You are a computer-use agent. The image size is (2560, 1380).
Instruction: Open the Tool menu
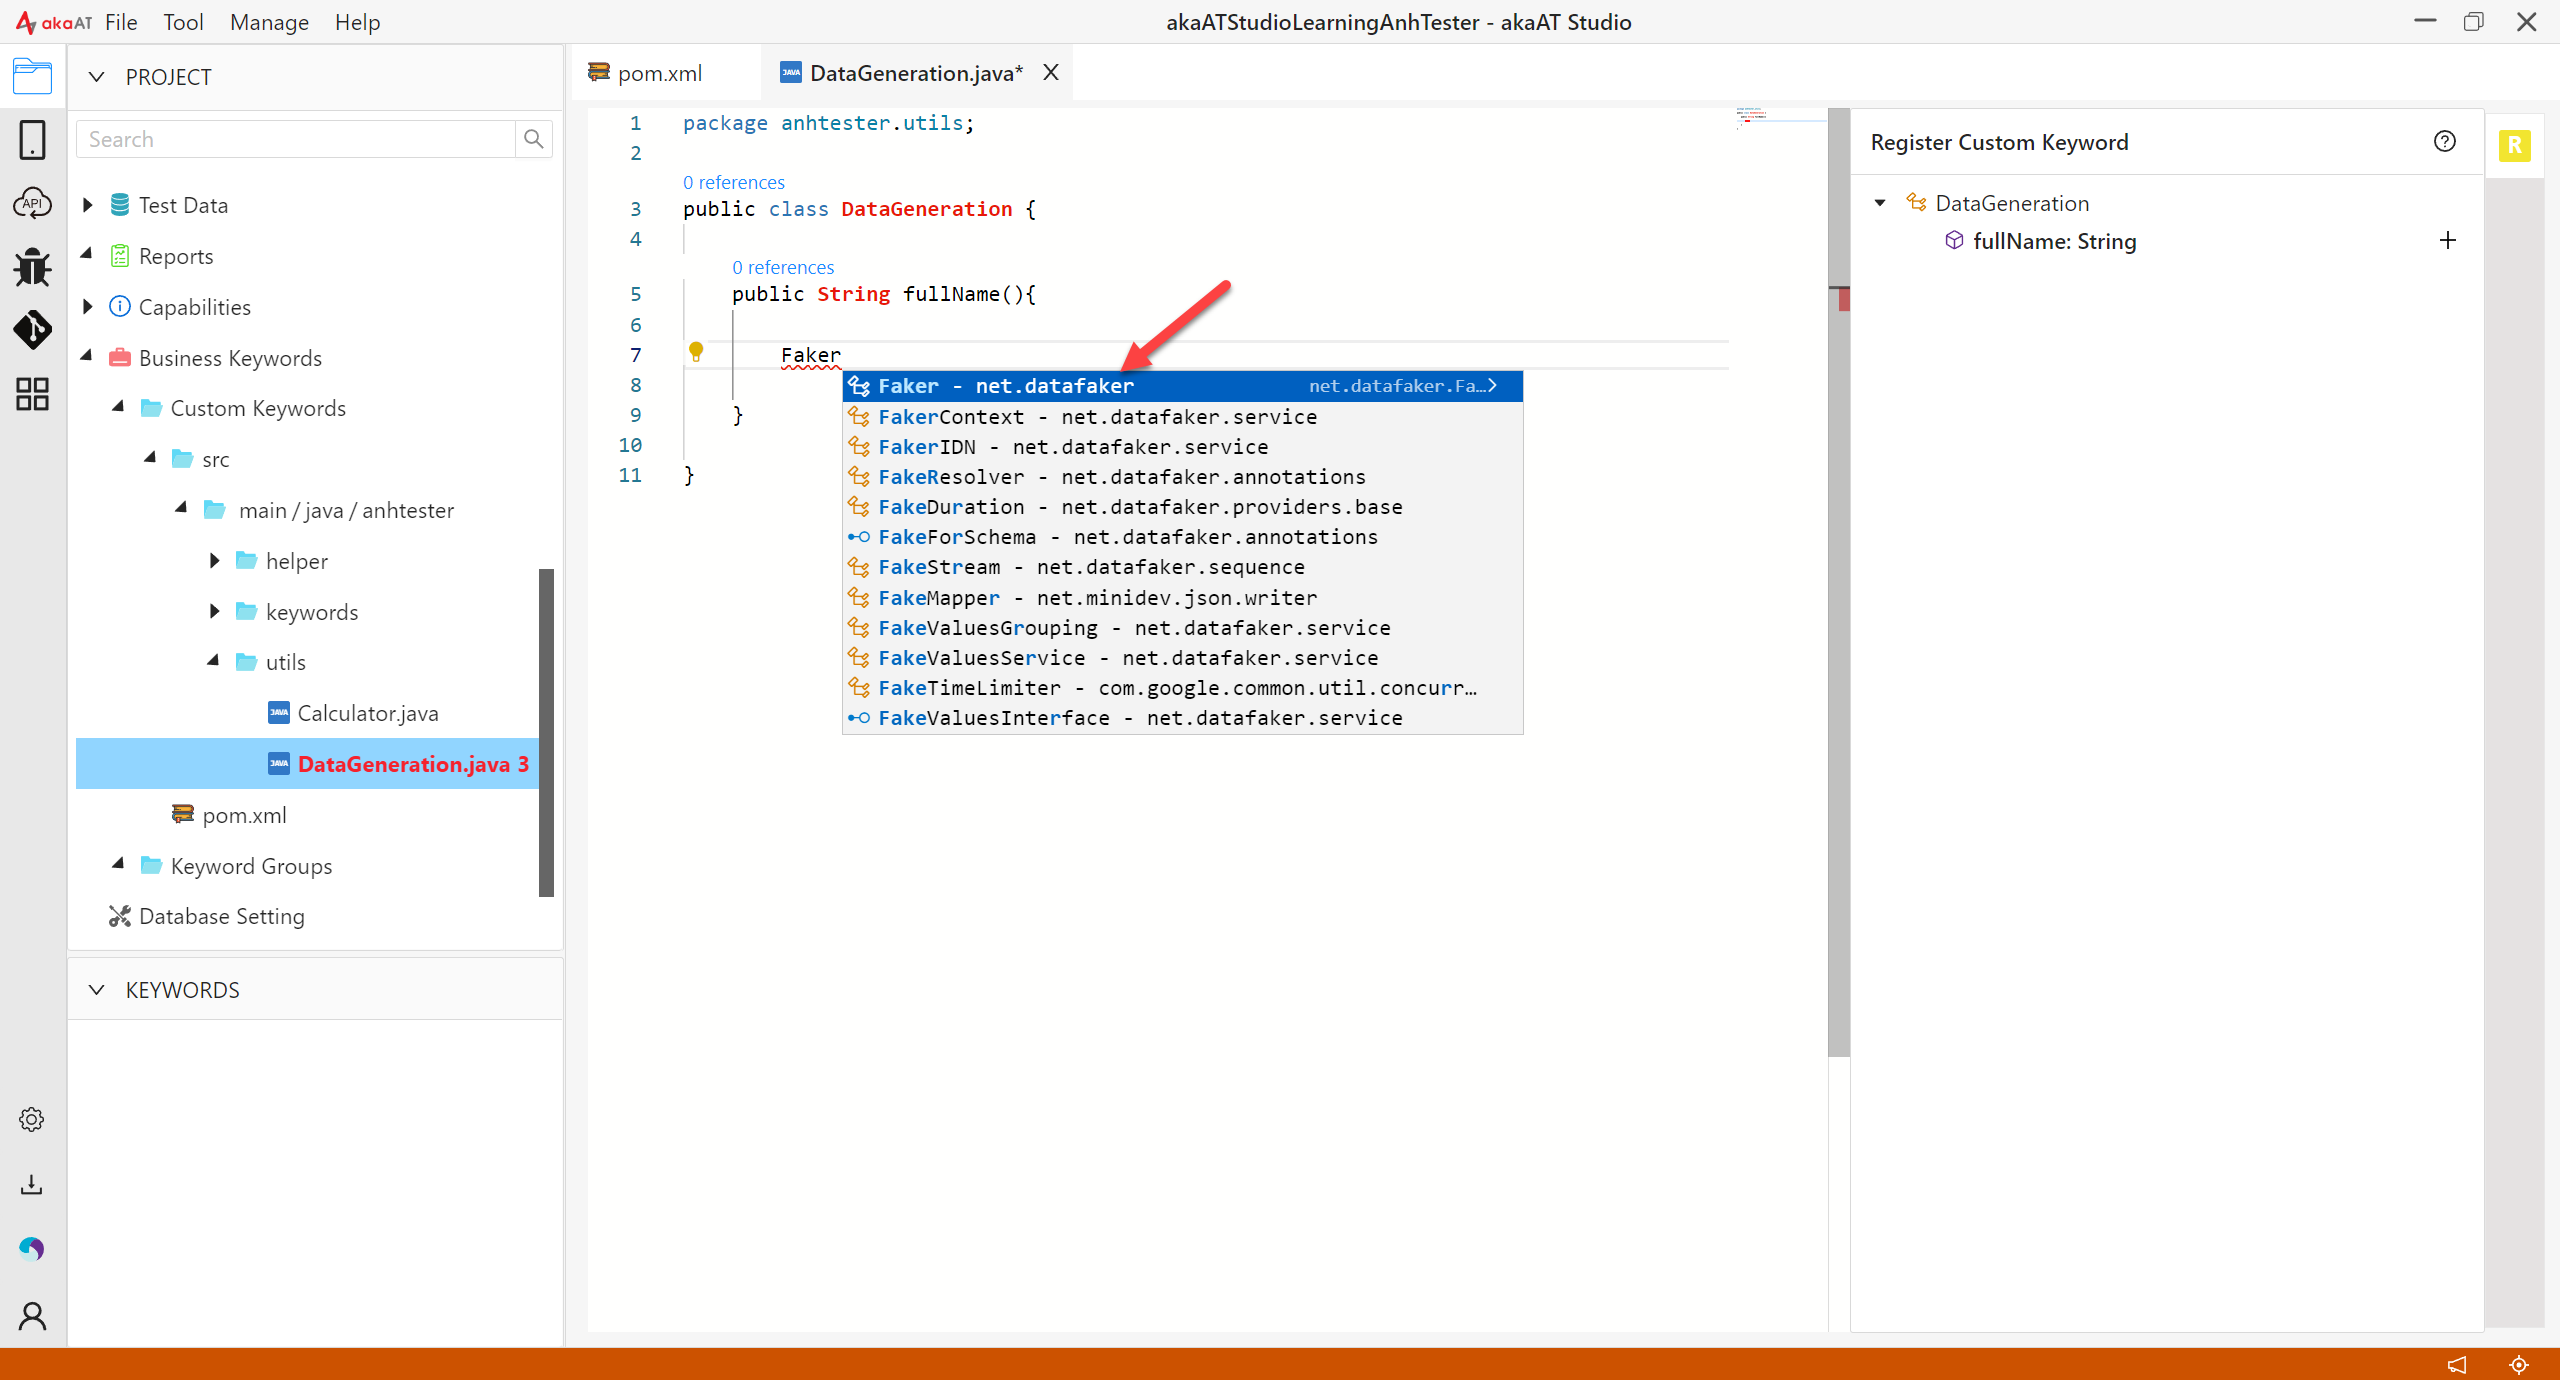click(183, 22)
